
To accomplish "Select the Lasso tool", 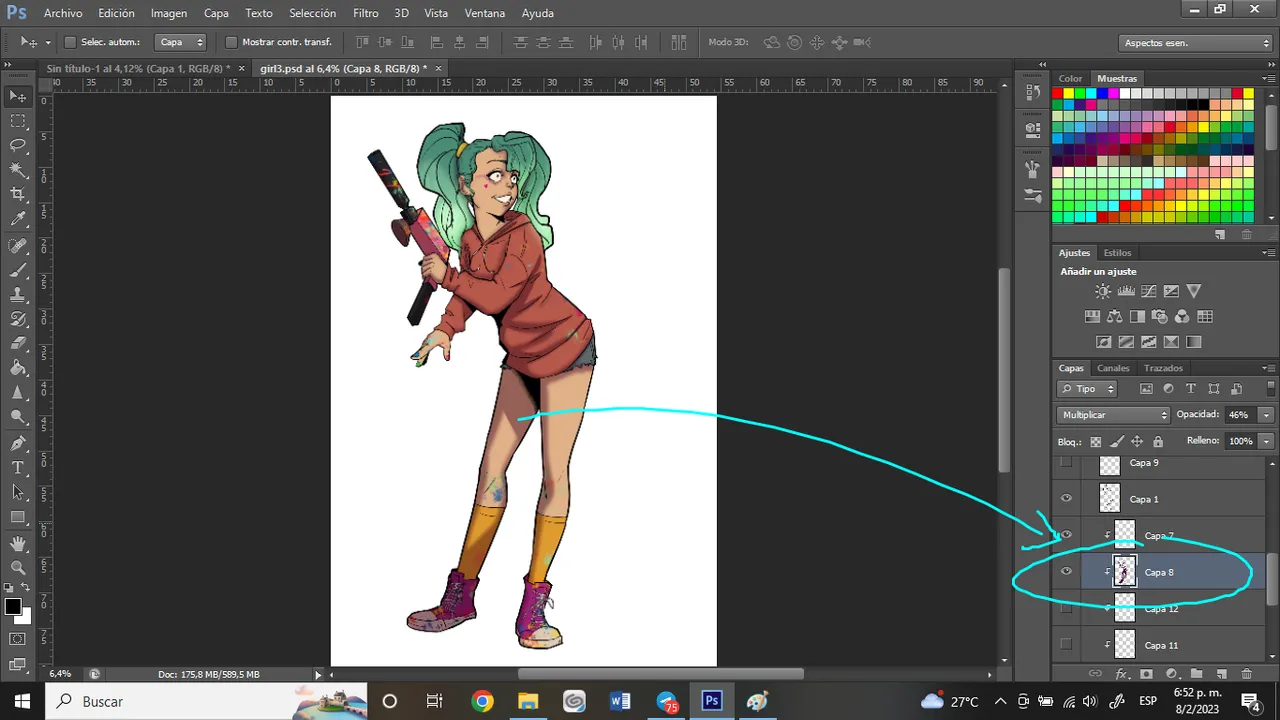I will pyautogui.click(x=18, y=145).
